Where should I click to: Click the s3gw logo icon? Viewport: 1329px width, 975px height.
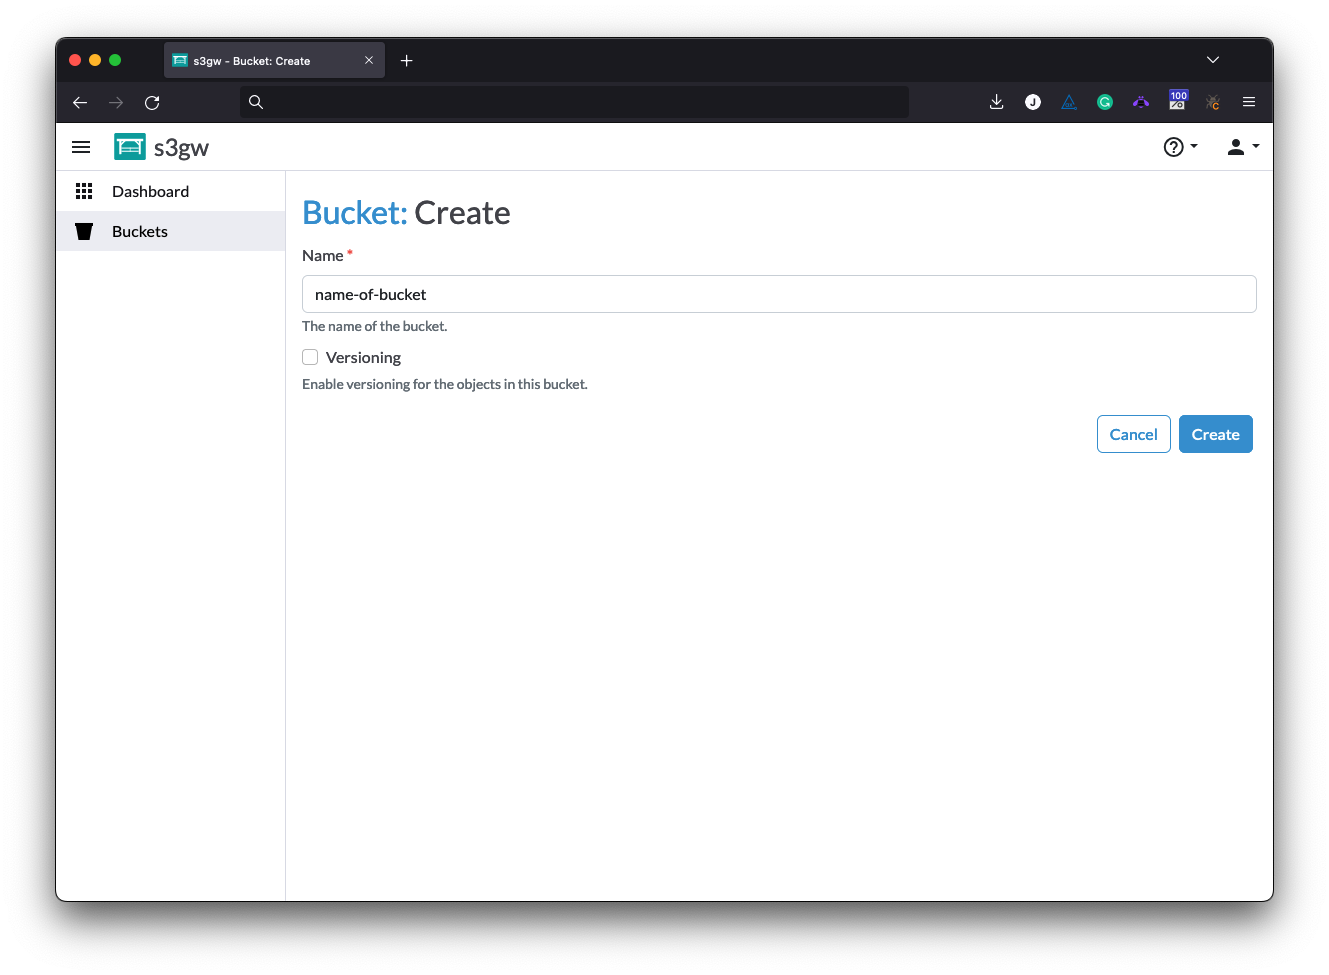tap(129, 146)
